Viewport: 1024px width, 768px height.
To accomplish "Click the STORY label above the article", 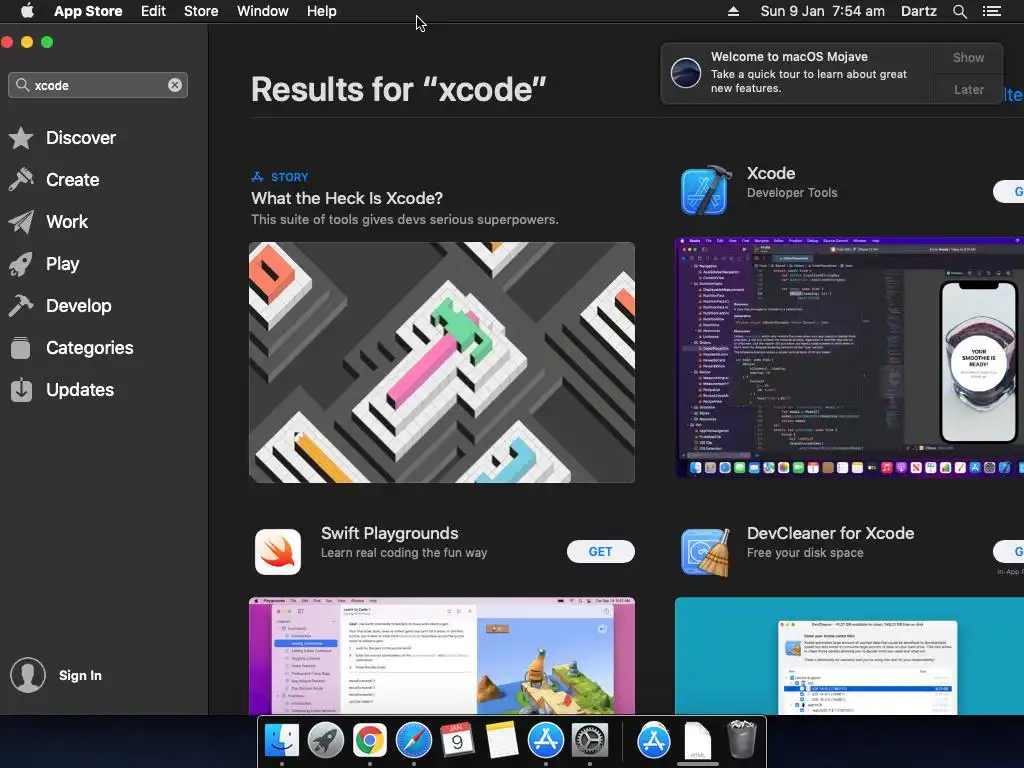I will [289, 177].
